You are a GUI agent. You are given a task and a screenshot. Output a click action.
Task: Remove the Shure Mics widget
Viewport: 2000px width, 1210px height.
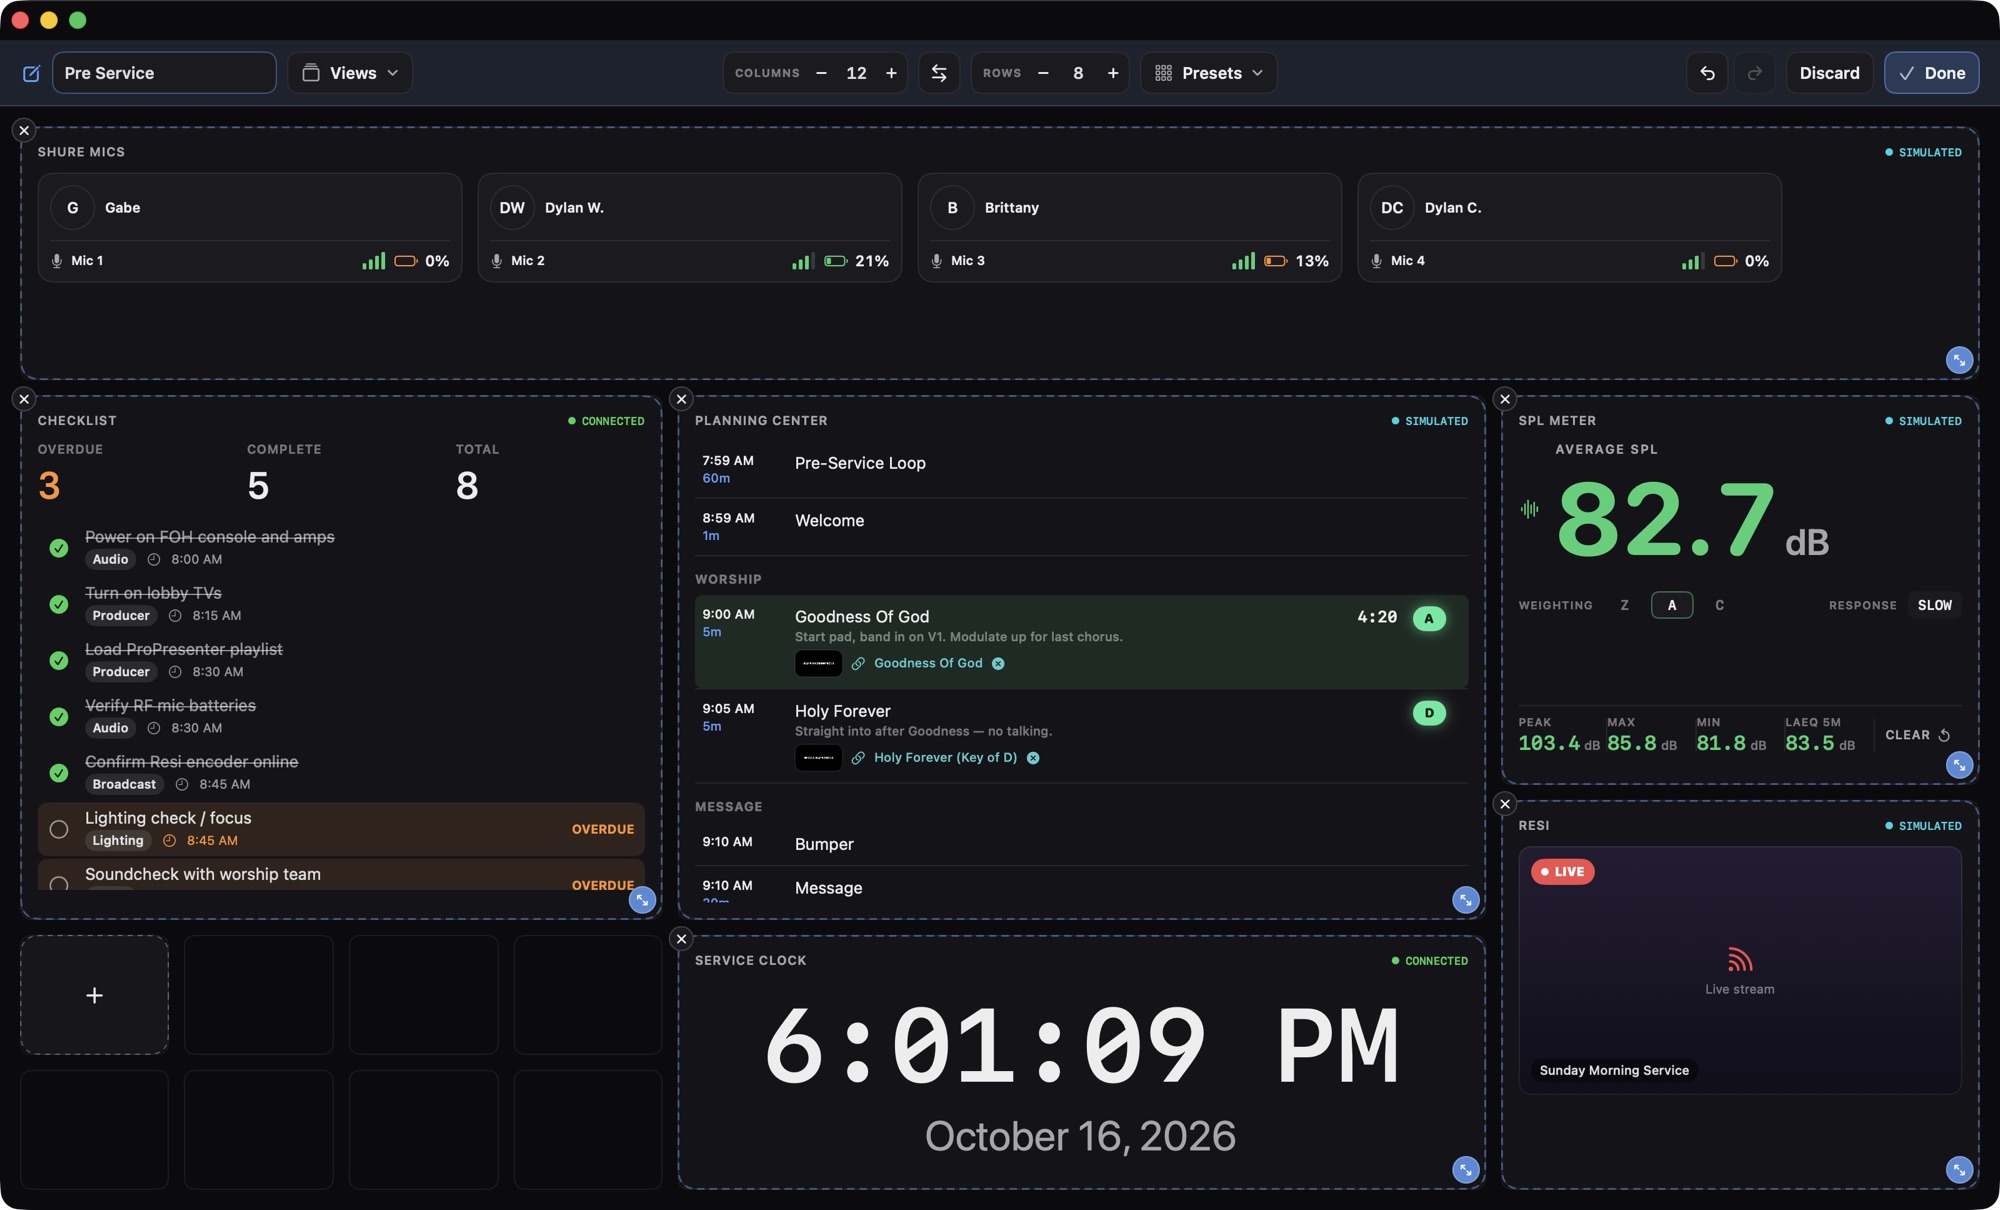[24, 131]
